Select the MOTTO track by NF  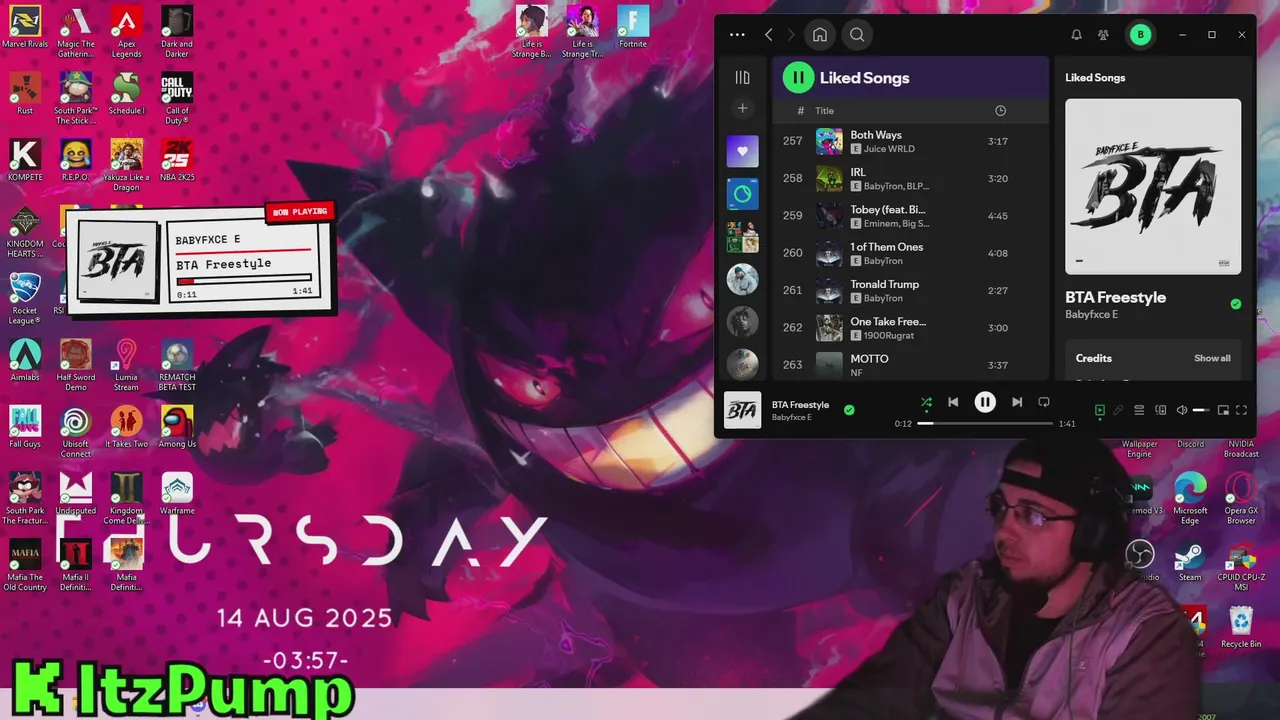coord(911,364)
